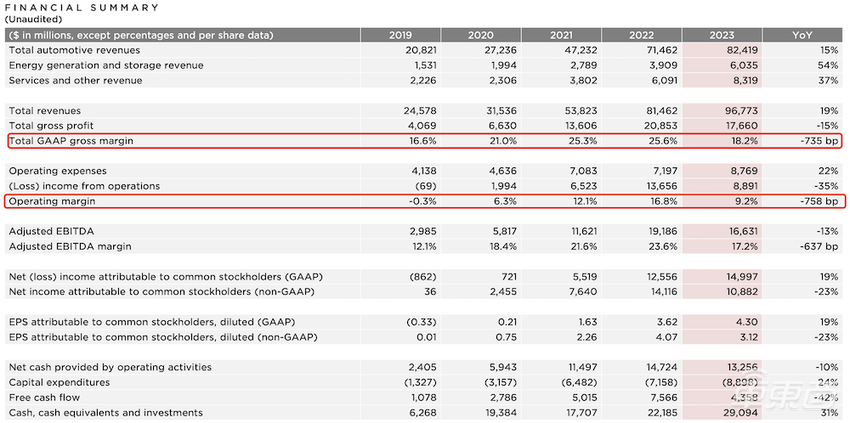Select Net income non-GAAP row label
The image size is (850, 423).
pyautogui.click(x=162, y=292)
